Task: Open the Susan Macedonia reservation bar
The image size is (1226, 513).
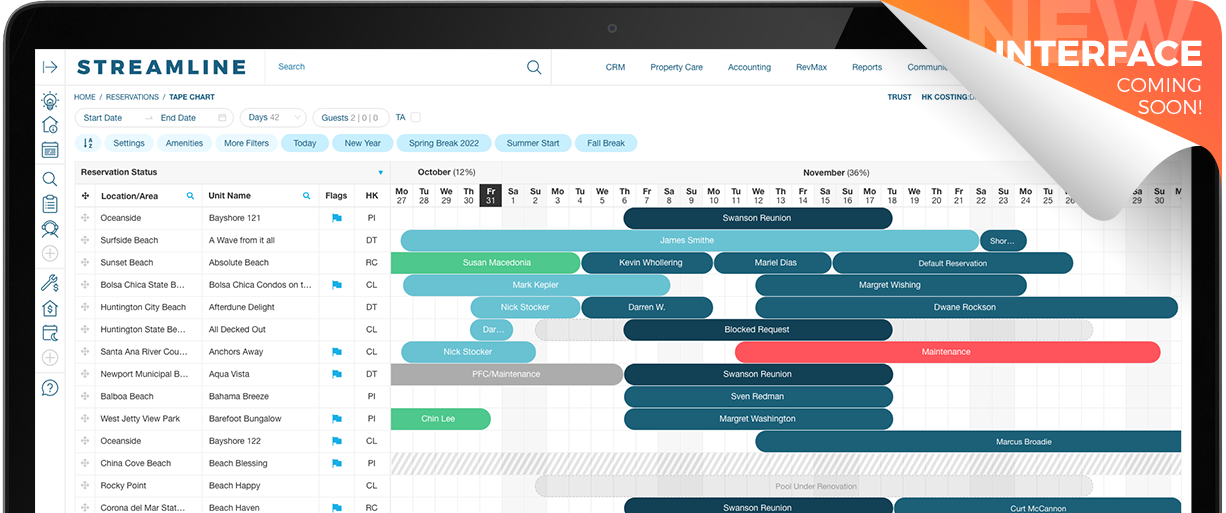Action: click(x=485, y=263)
